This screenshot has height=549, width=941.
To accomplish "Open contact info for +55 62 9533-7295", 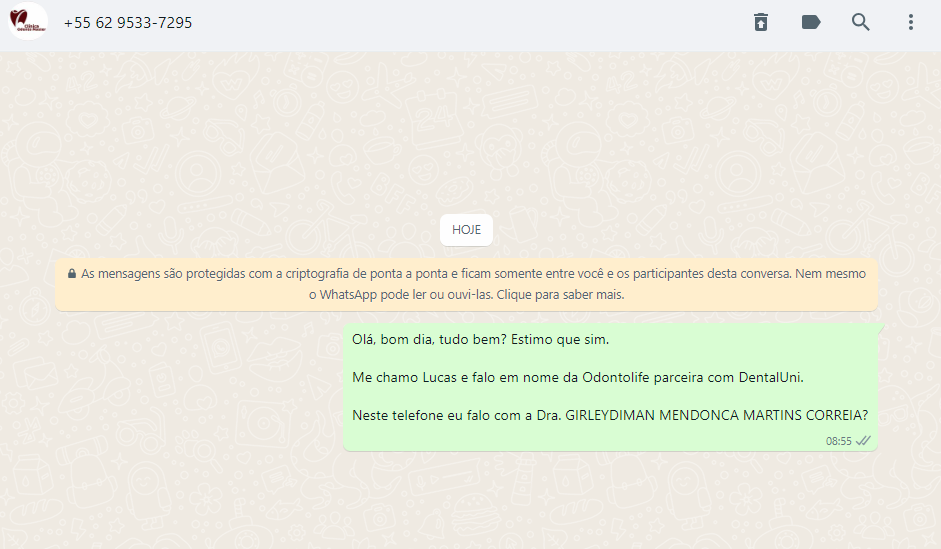I will click(128, 23).
